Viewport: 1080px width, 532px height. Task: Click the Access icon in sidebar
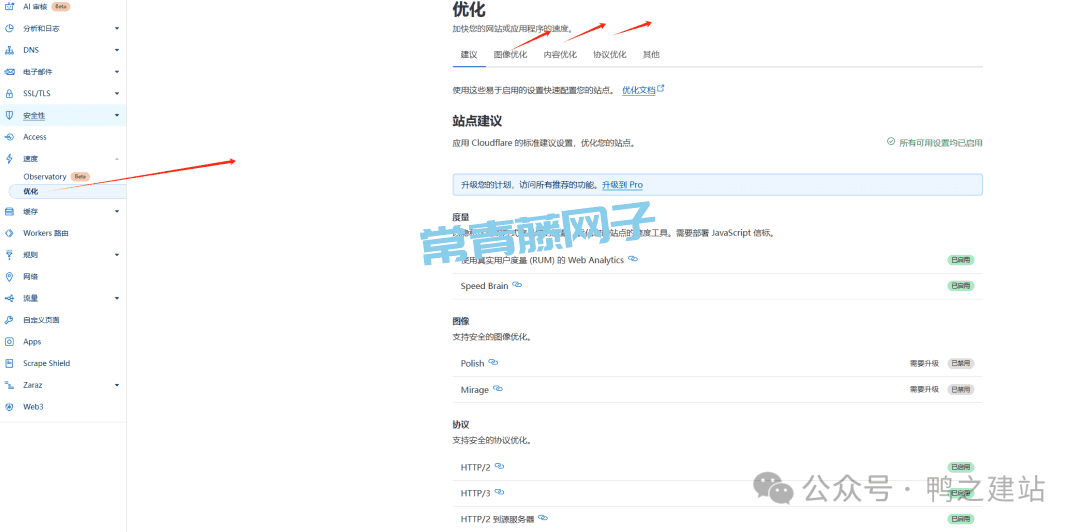pos(9,137)
